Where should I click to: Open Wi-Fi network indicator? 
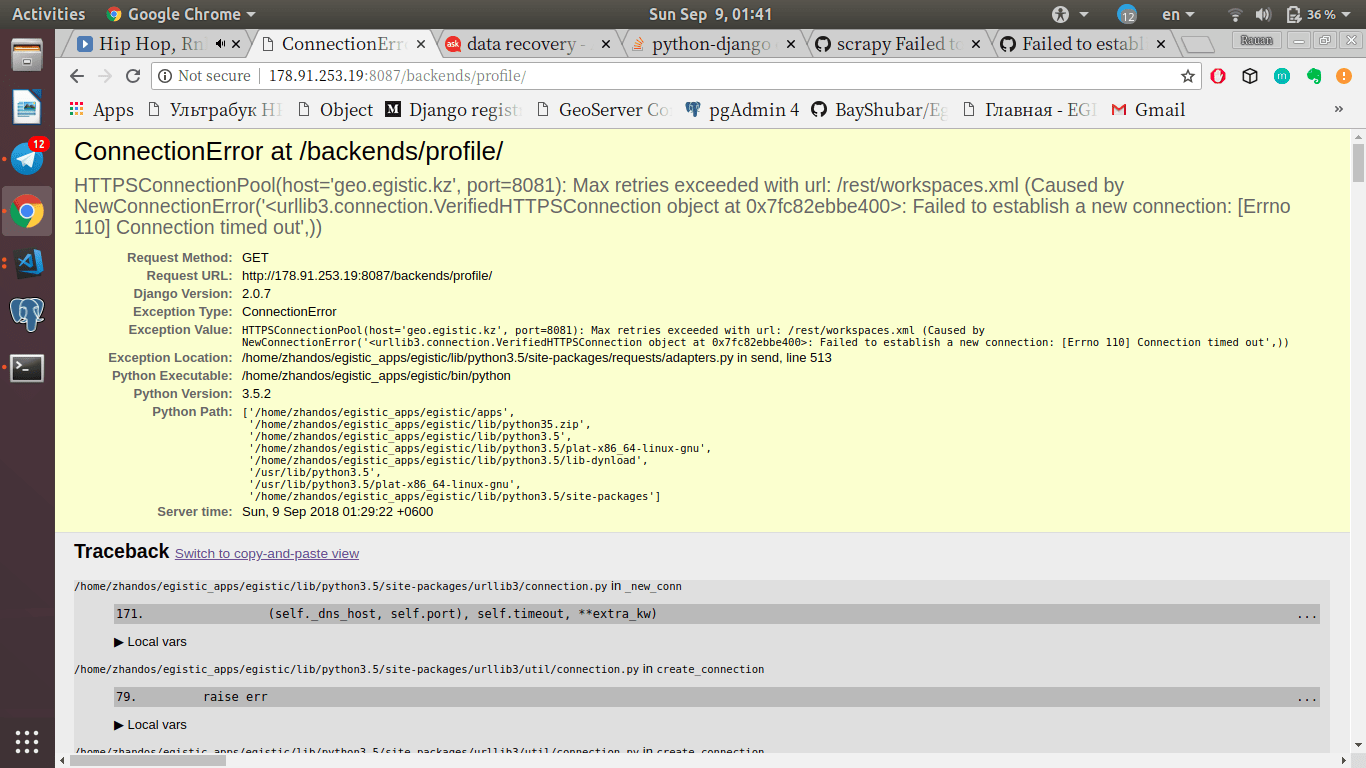(x=1235, y=14)
